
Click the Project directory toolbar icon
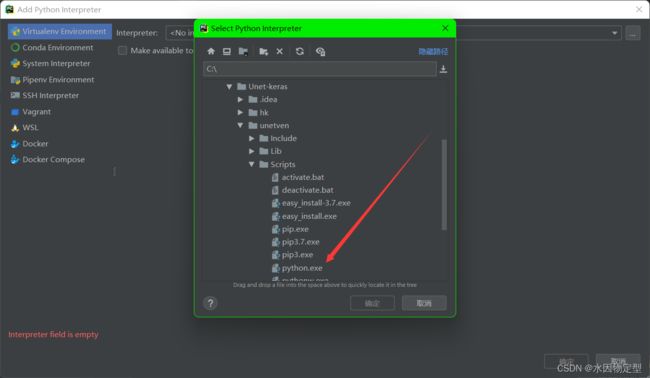pos(243,51)
